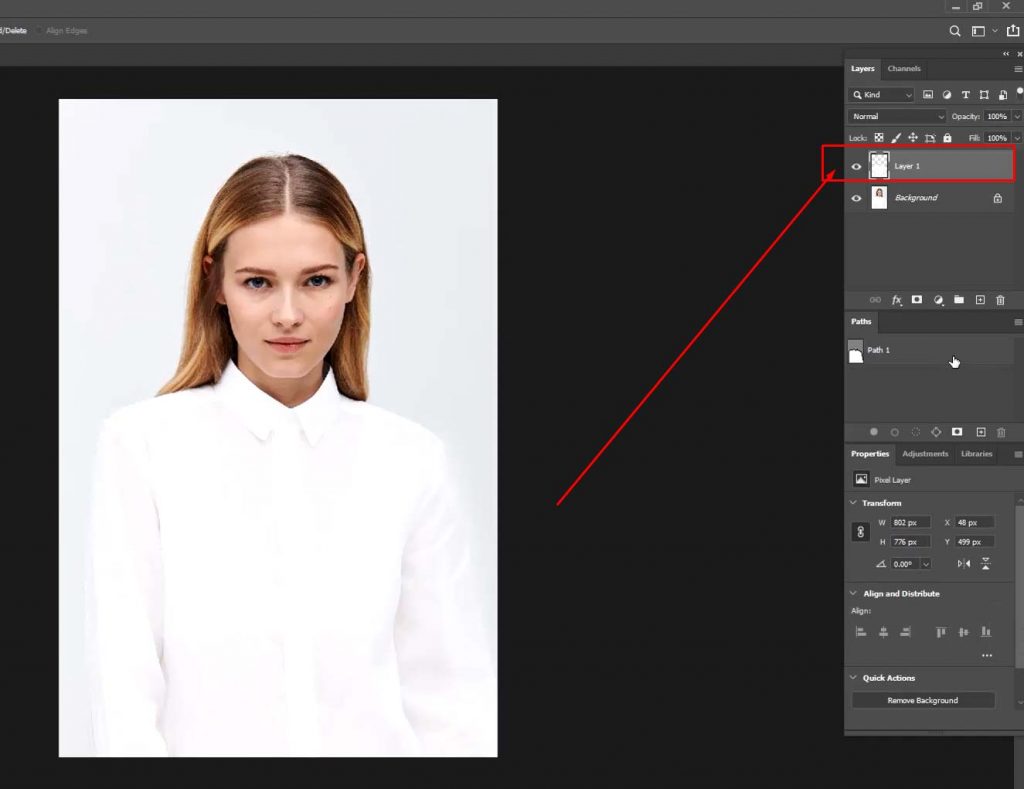Image resolution: width=1024 pixels, height=789 pixels.
Task: Open the Adjustments tab
Action: [925, 453]
